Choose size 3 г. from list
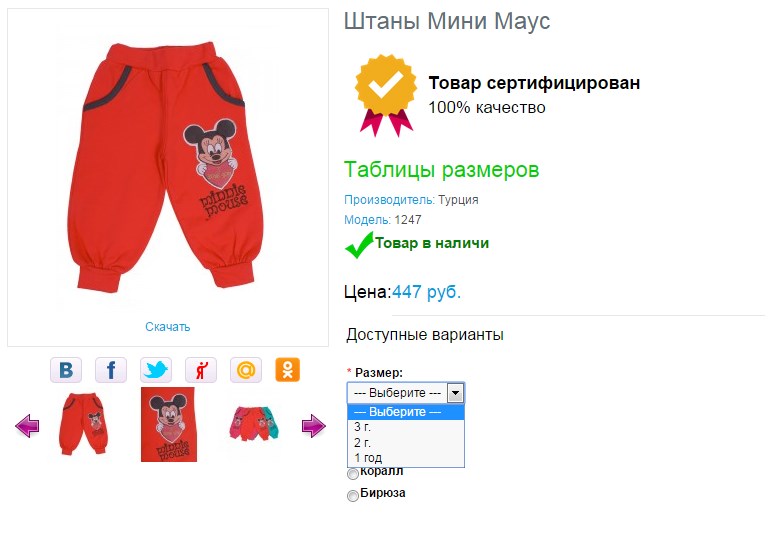772x545 pixels. tap(406, 427)
